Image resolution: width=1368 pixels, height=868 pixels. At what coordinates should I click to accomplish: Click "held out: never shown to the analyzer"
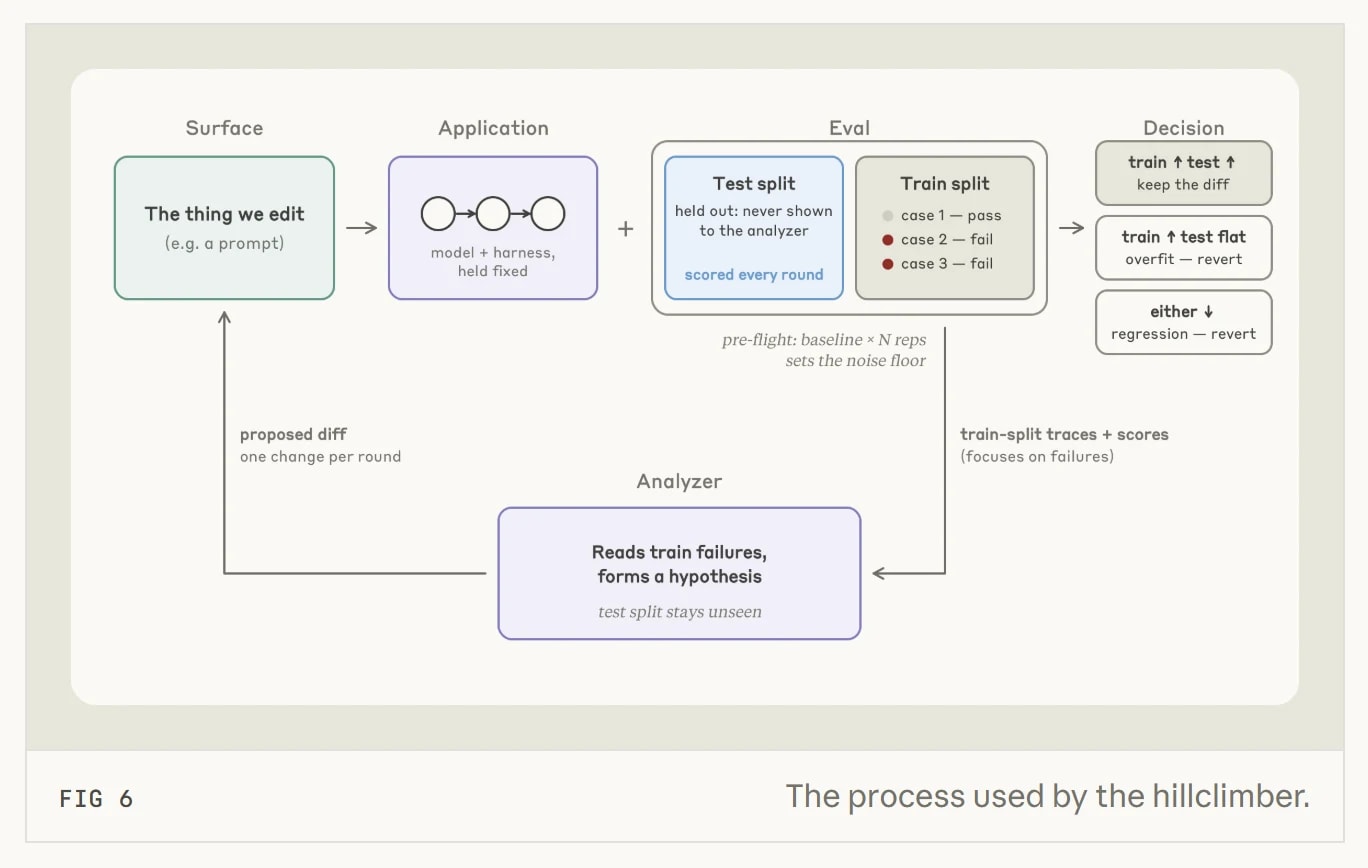(754, 221)
